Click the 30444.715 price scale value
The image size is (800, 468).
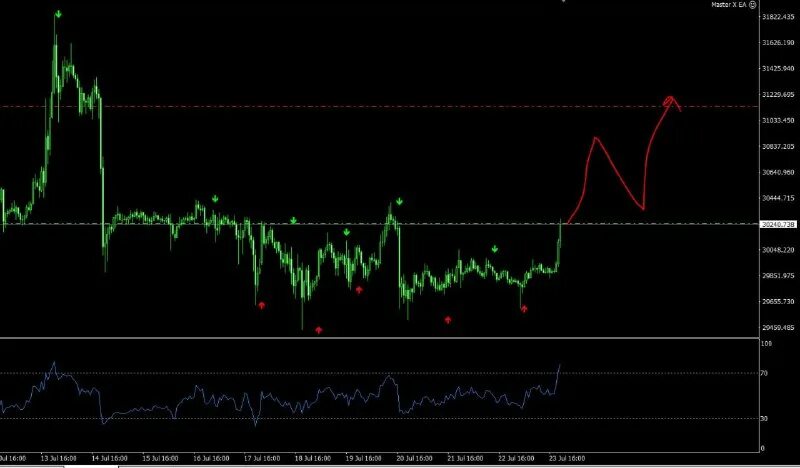click(x=779, y=198)
